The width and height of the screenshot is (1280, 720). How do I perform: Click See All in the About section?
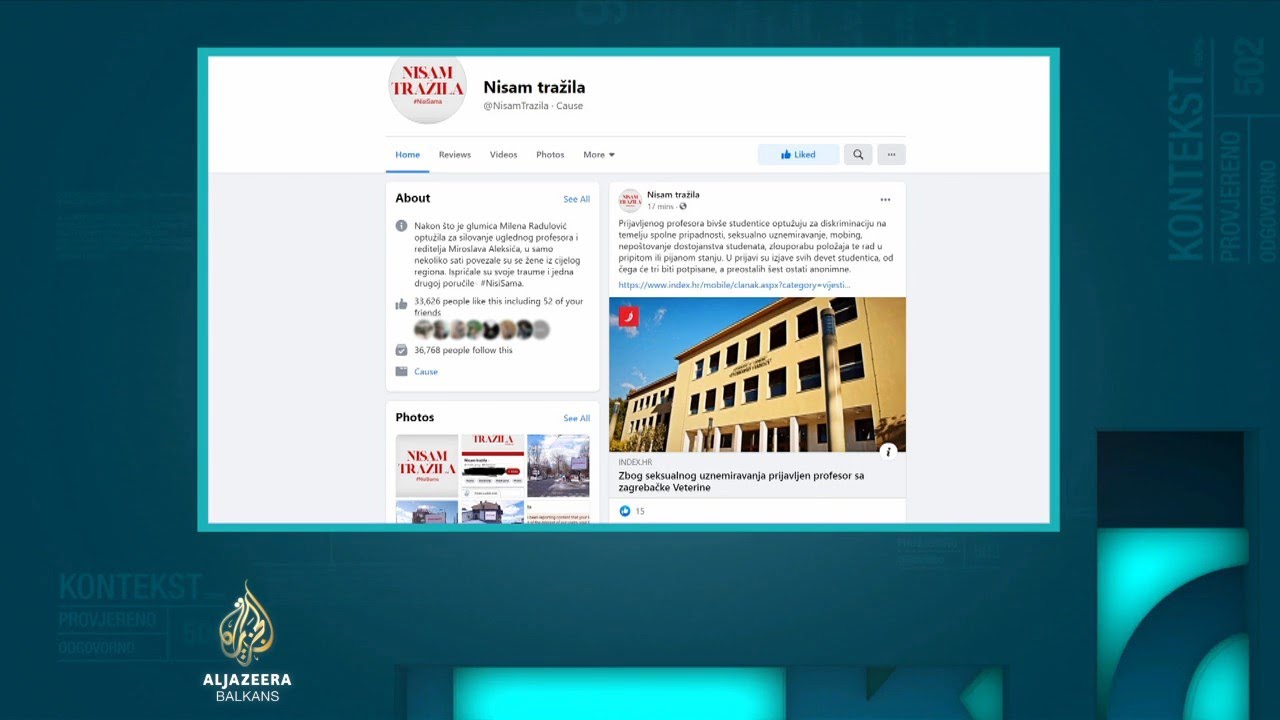[x=576, y=199]
